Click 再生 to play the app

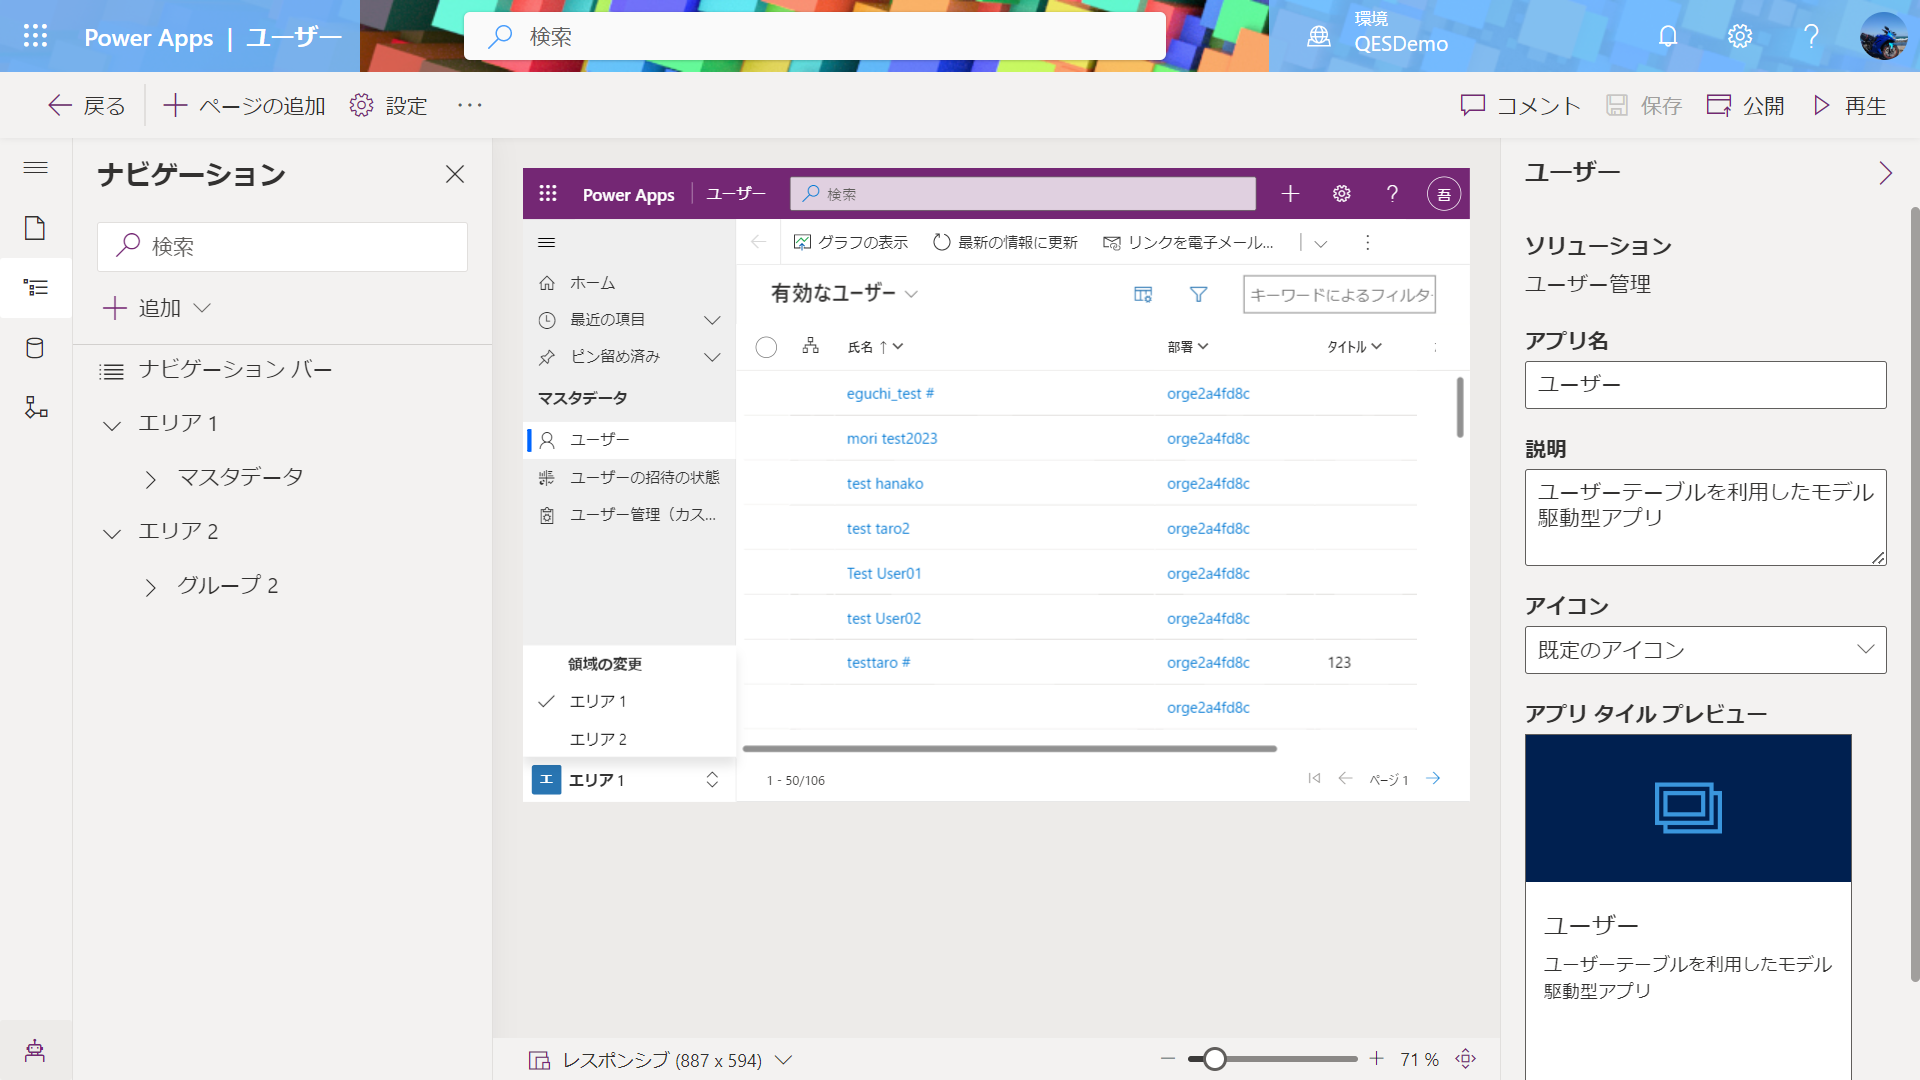point(1850,105)
